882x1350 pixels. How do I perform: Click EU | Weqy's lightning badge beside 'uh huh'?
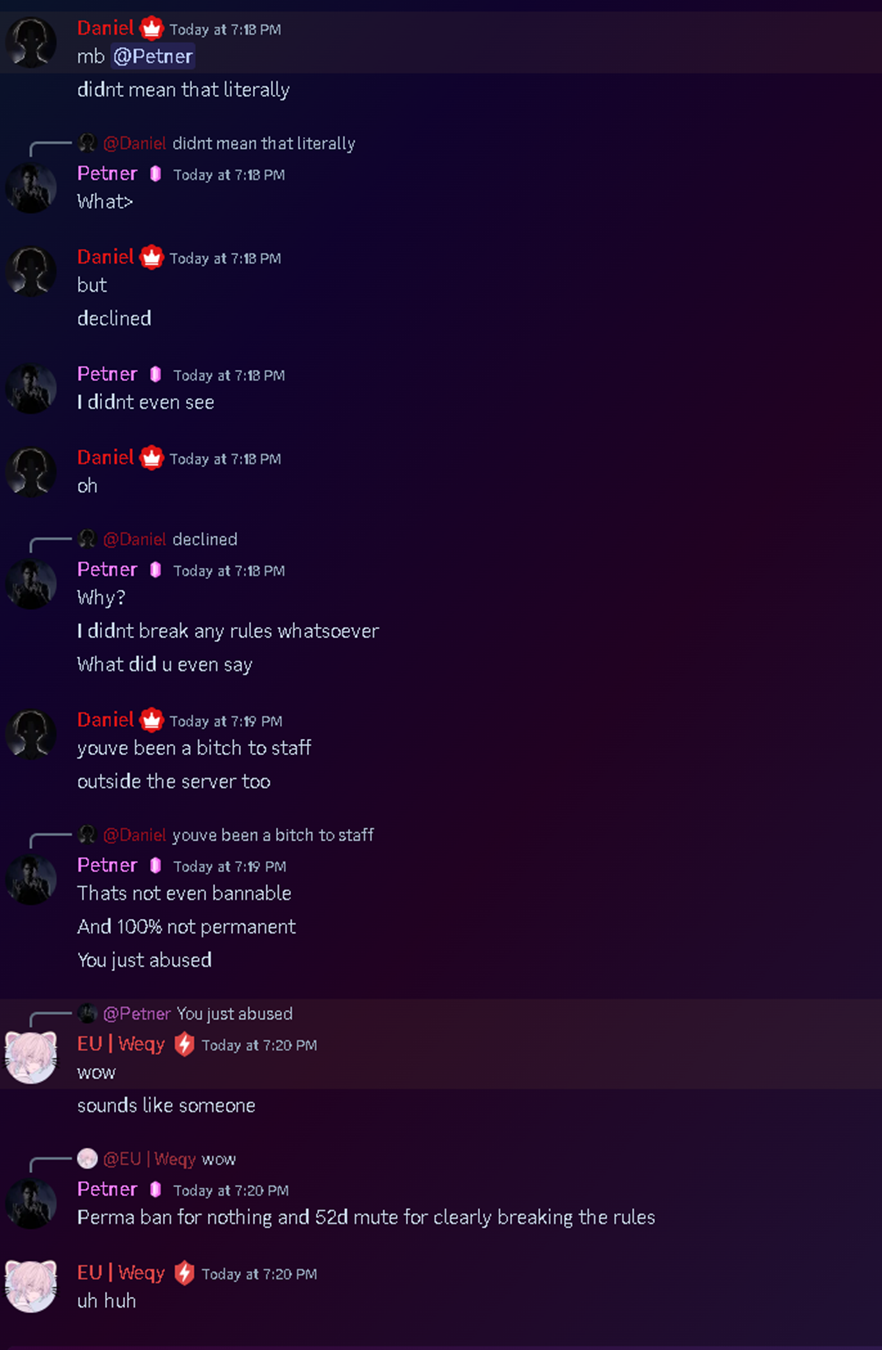[184, 1273]
